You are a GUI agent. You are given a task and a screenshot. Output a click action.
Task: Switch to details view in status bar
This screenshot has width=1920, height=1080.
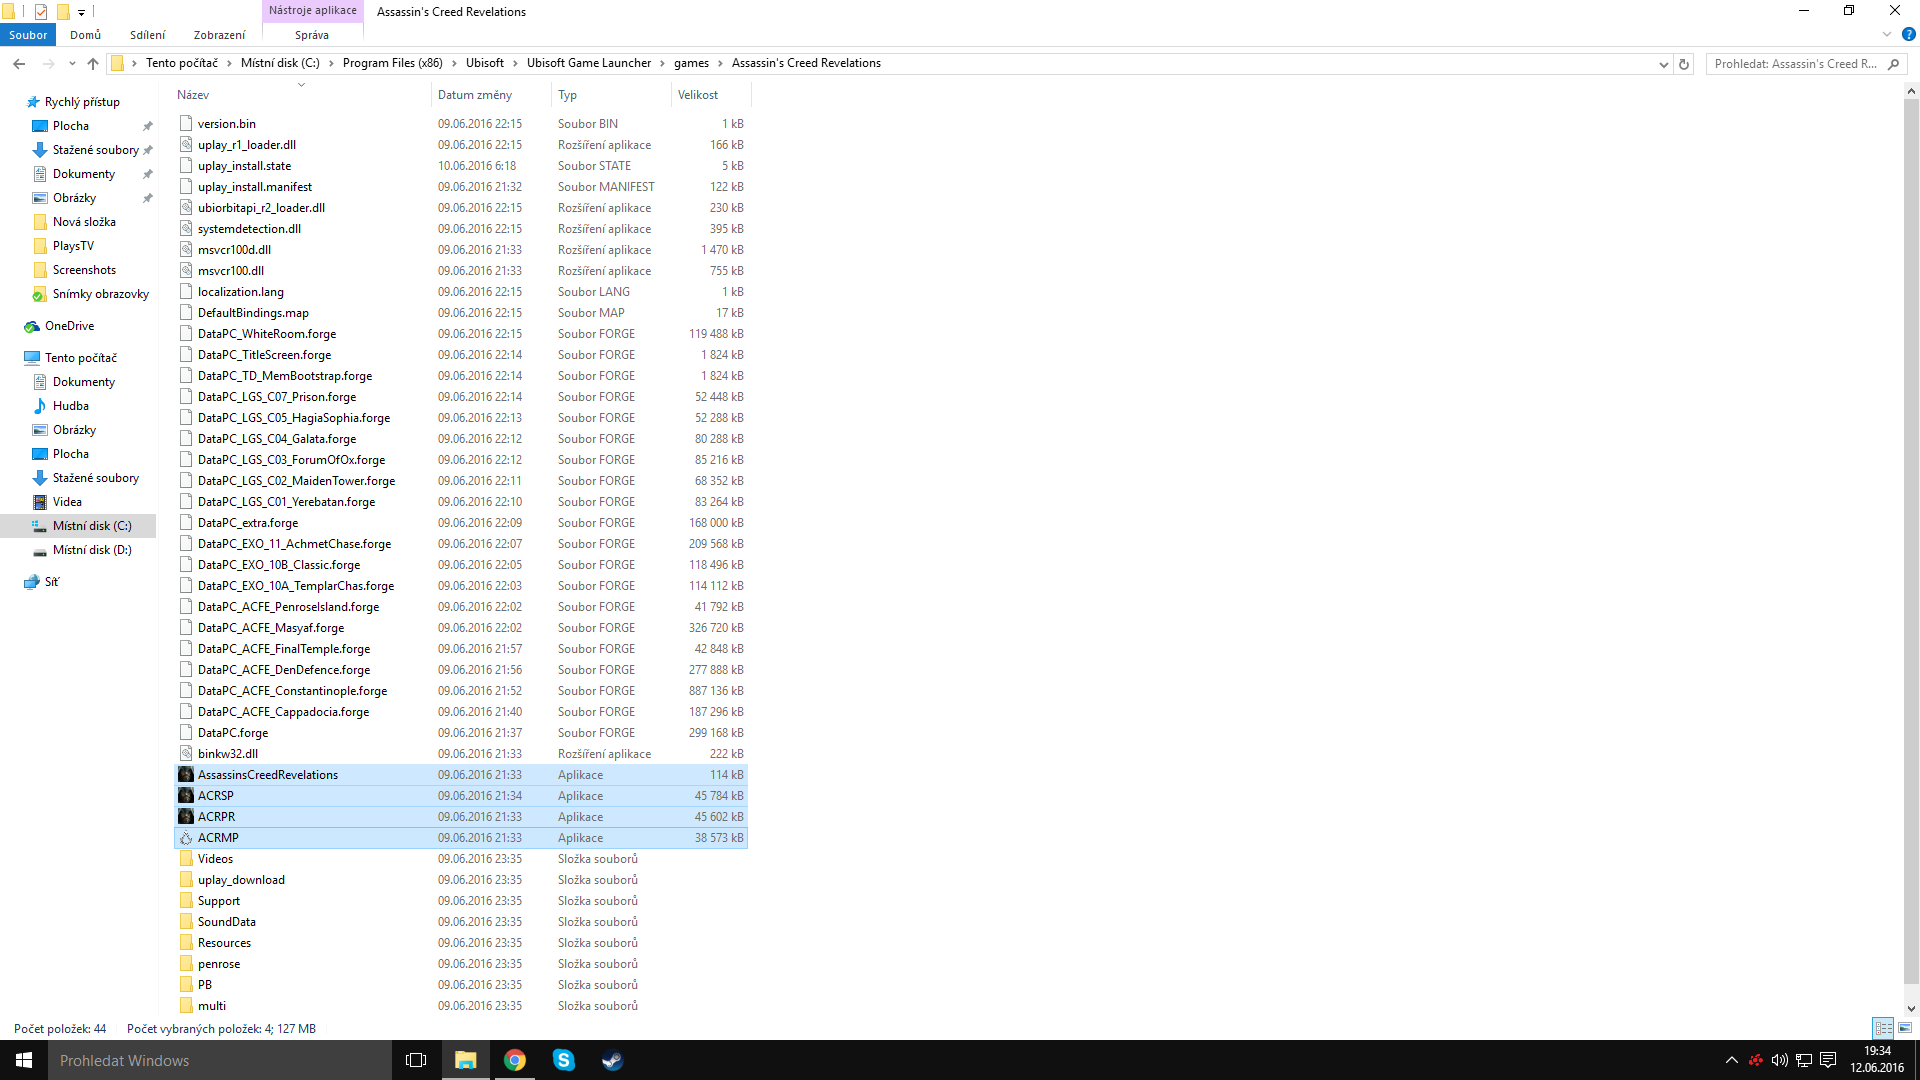[x=1883, y=1028]
